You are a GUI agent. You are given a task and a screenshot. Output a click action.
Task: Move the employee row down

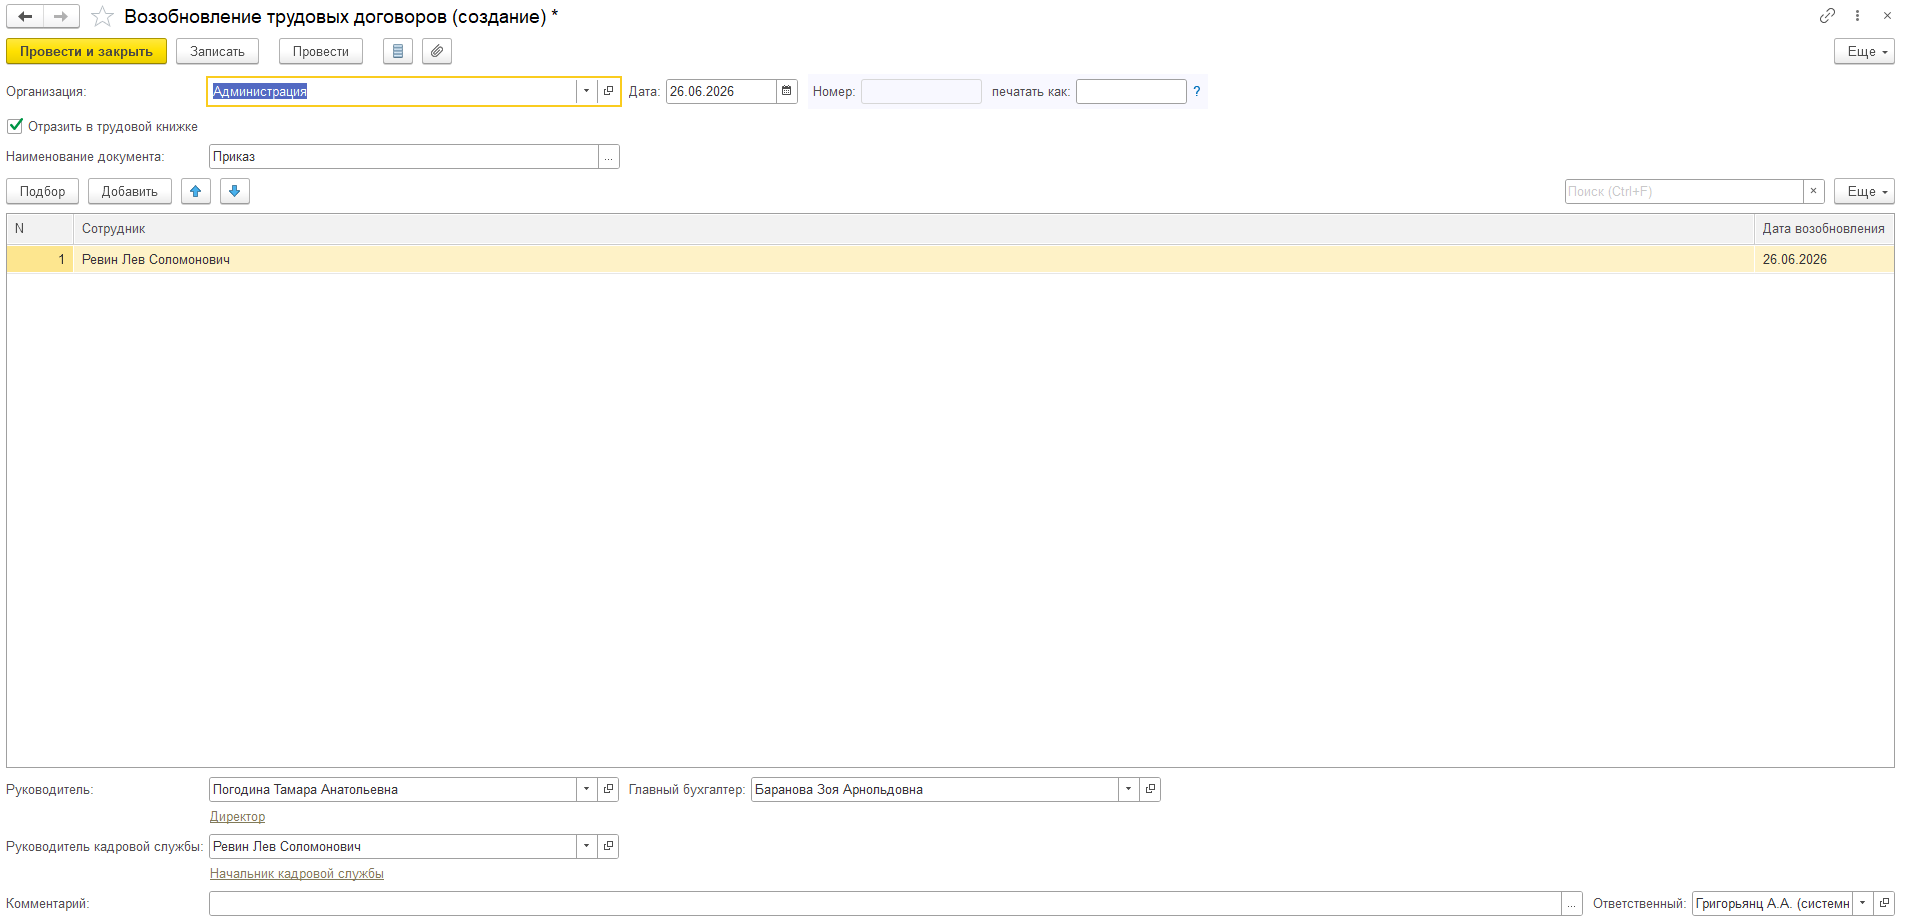(235, 191)
